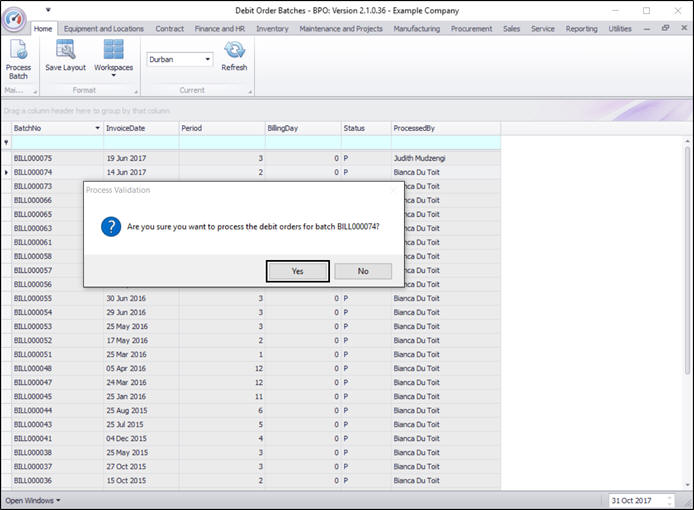Select batch row BILL000075
Image resolution: width=694 pixels, height=510 pixels.
pos(34,158)
